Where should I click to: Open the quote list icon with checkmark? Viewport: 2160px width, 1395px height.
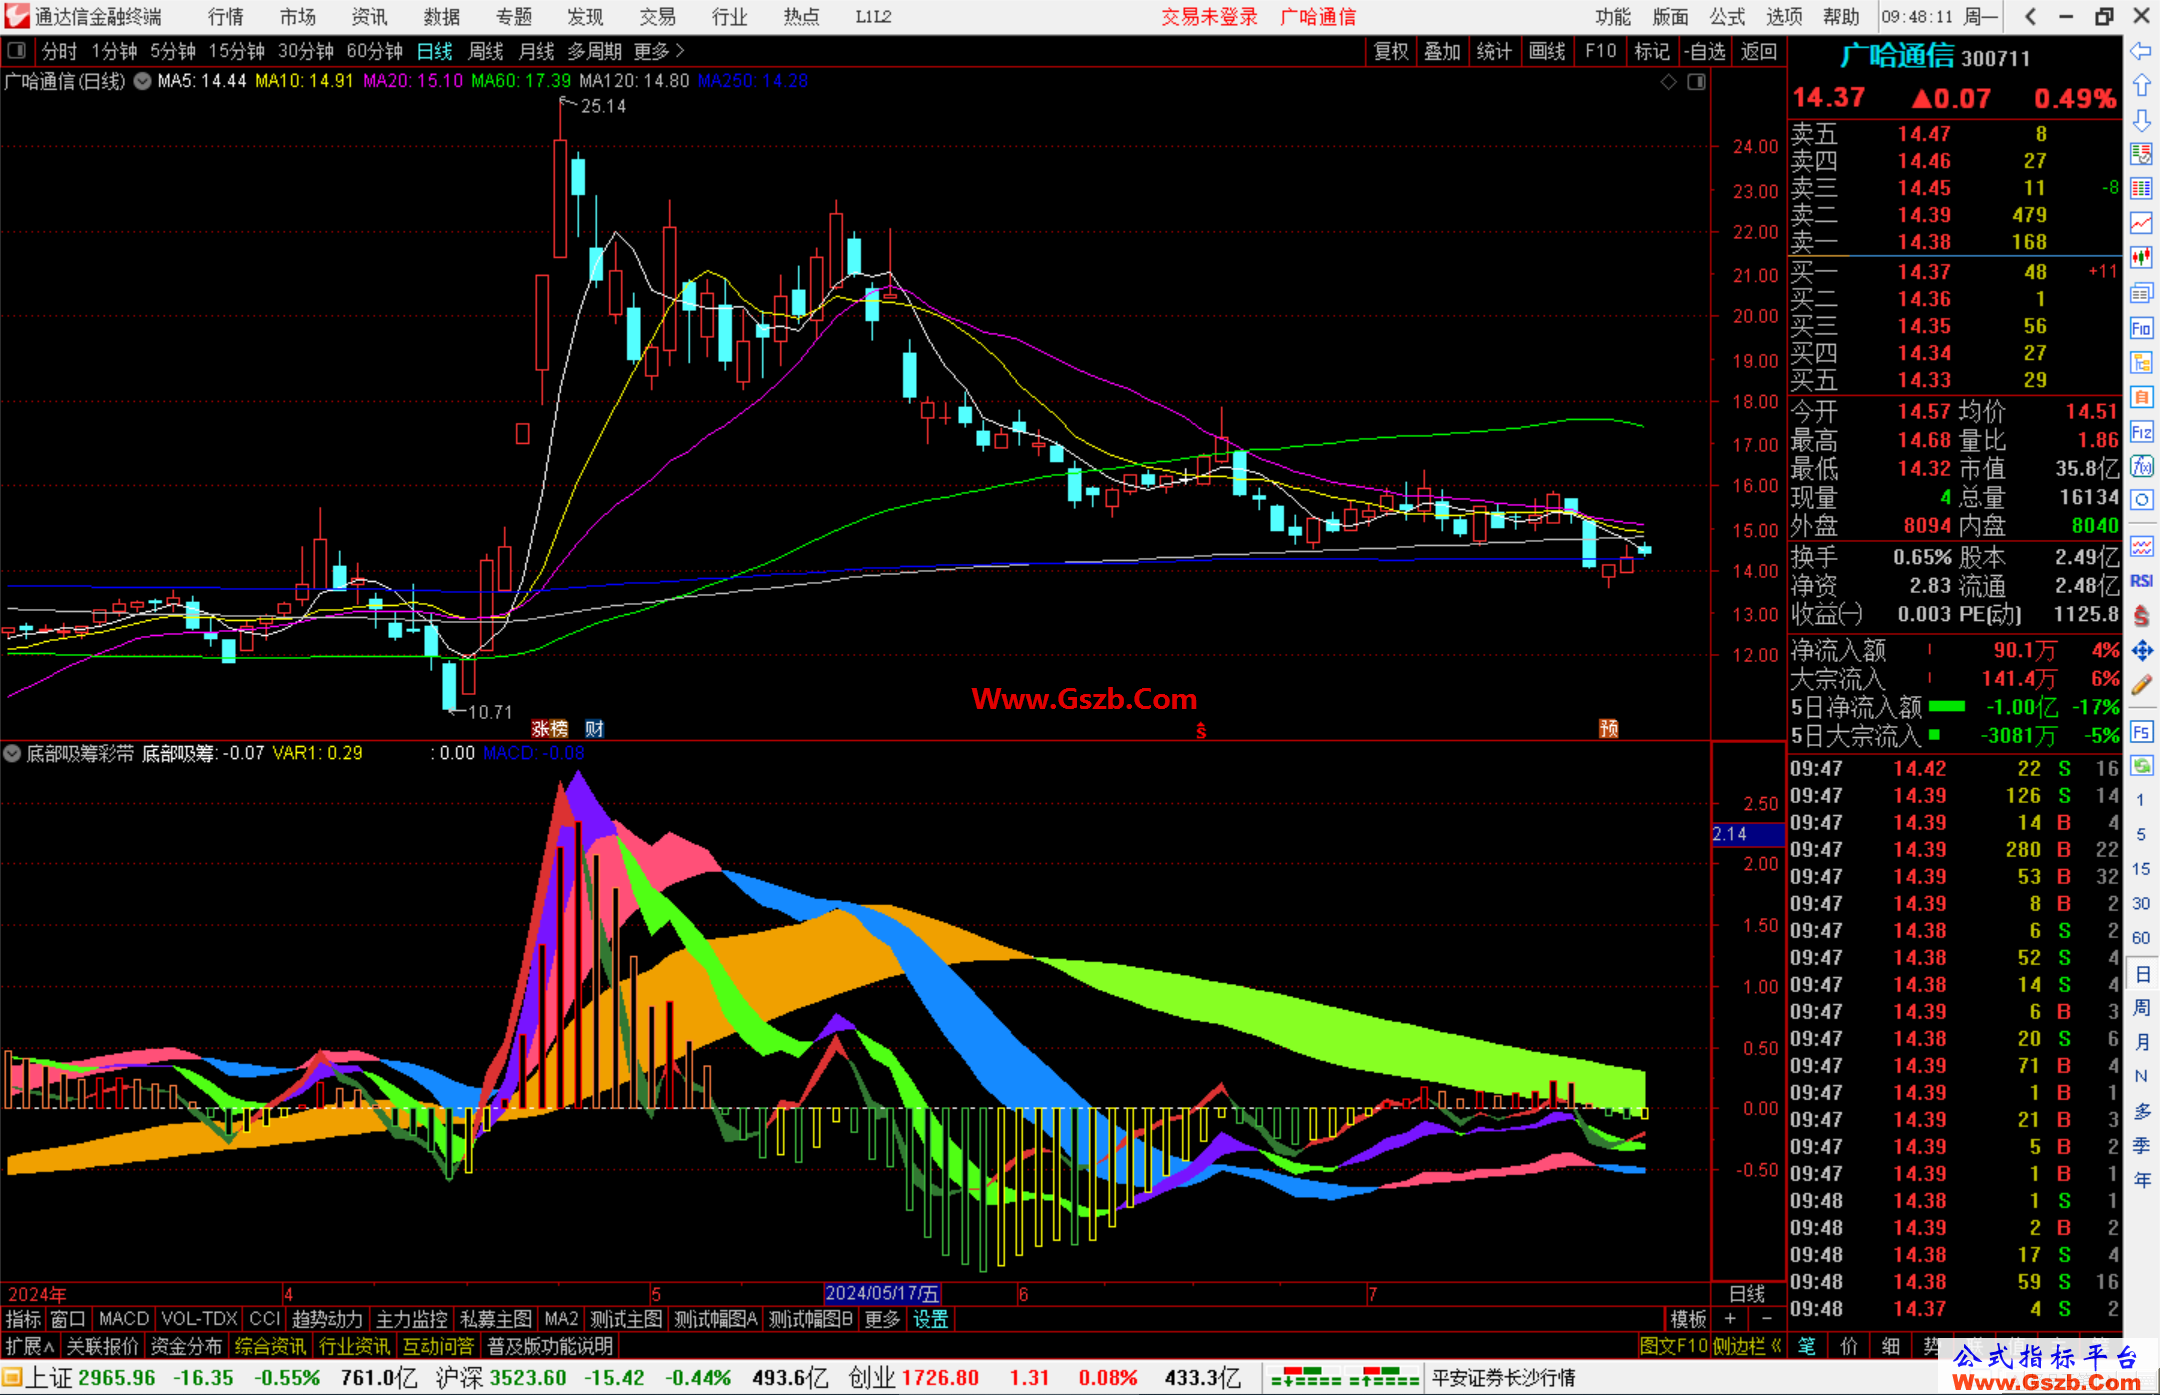pos(2141,154)
